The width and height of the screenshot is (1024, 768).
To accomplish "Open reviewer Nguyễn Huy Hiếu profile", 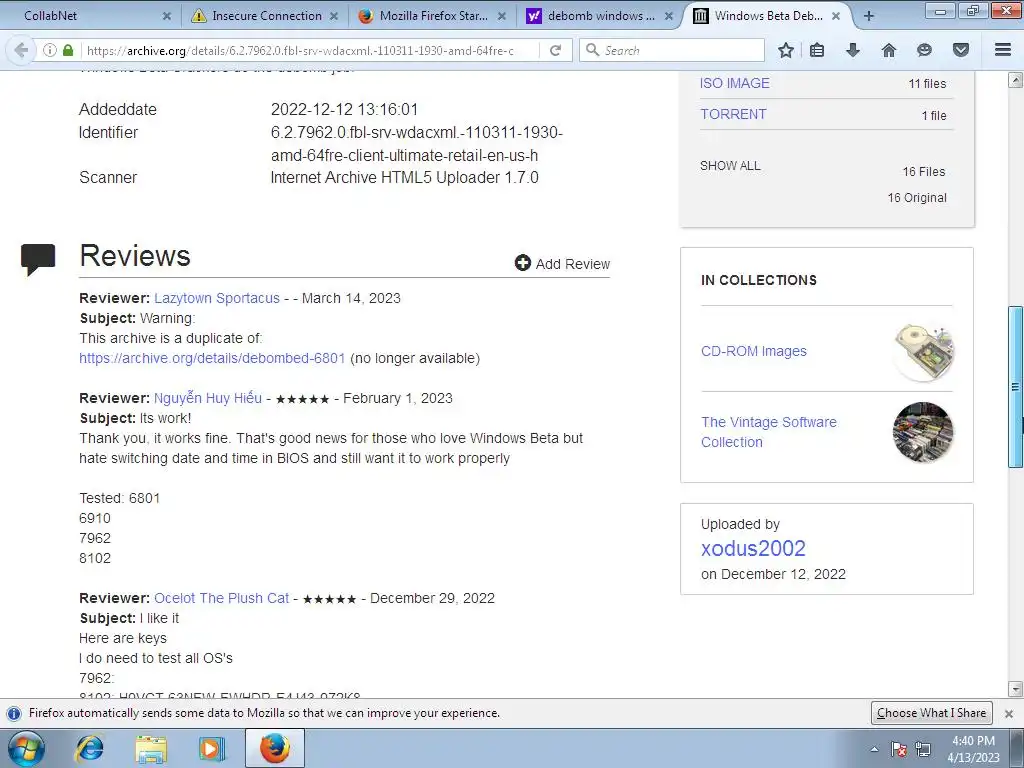I will pos(208,398).
